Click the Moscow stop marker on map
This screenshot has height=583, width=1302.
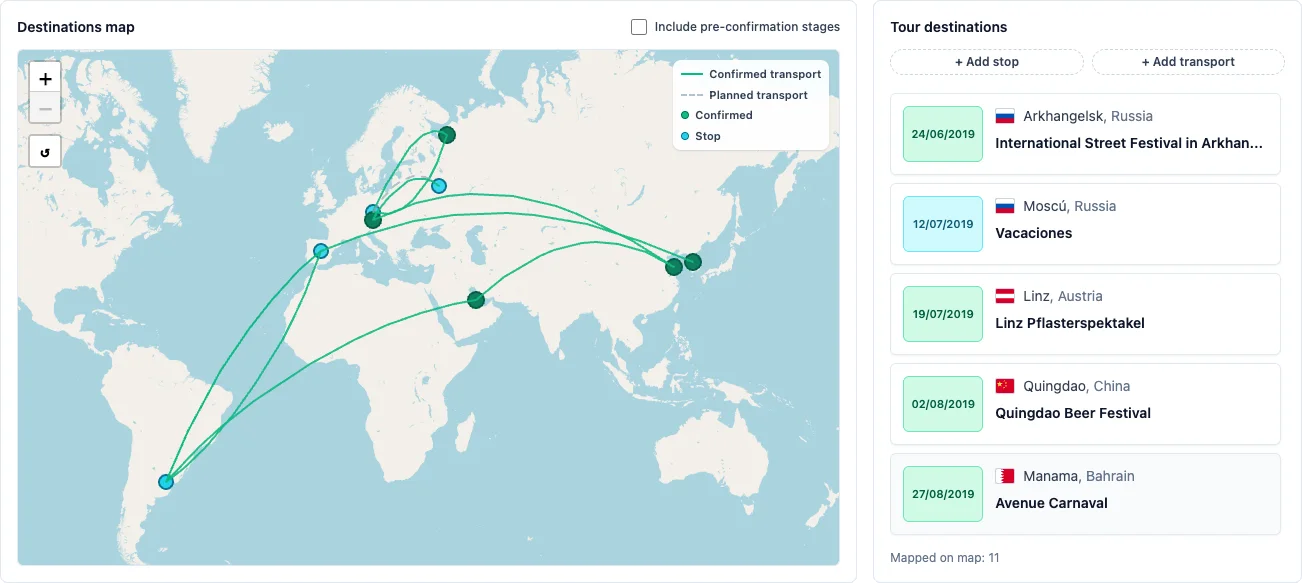[x=438, y=186]
